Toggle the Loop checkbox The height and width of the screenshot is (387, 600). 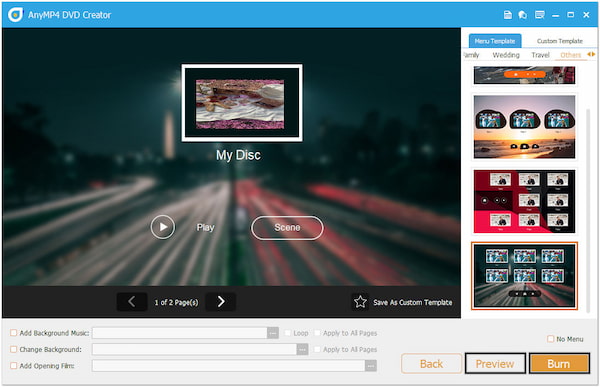click(287, 333)
